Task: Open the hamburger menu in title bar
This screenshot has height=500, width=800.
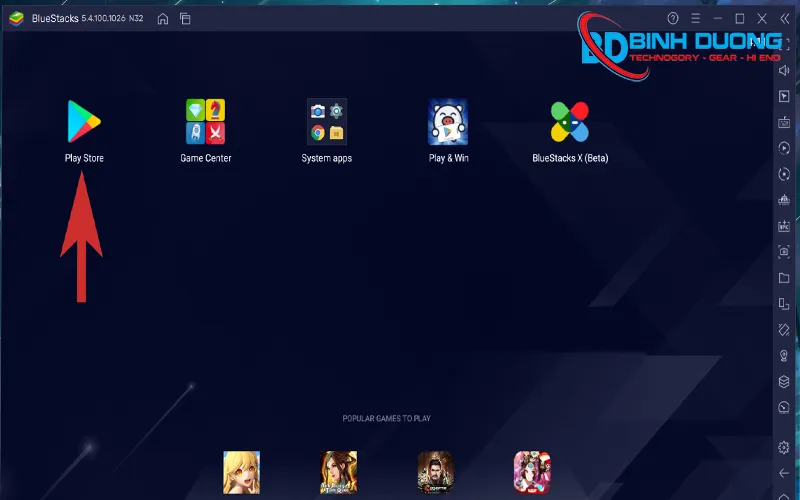Action: pos(695,18)
